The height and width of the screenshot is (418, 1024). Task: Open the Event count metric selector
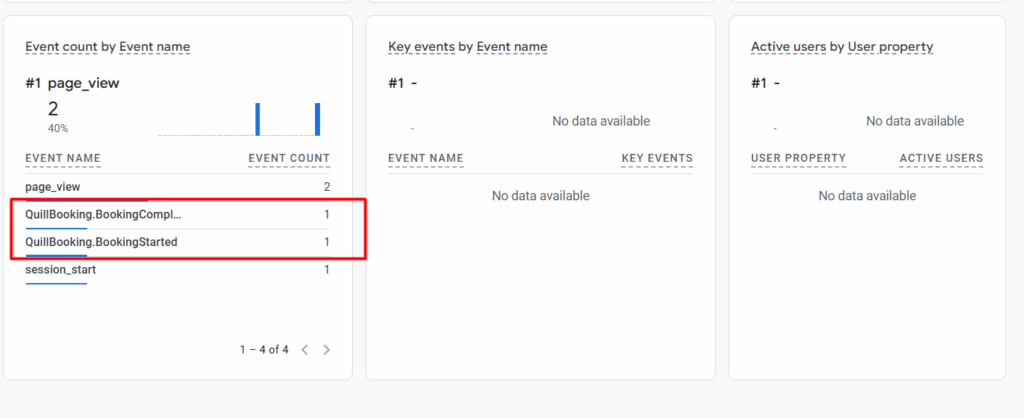coord(62,47)
